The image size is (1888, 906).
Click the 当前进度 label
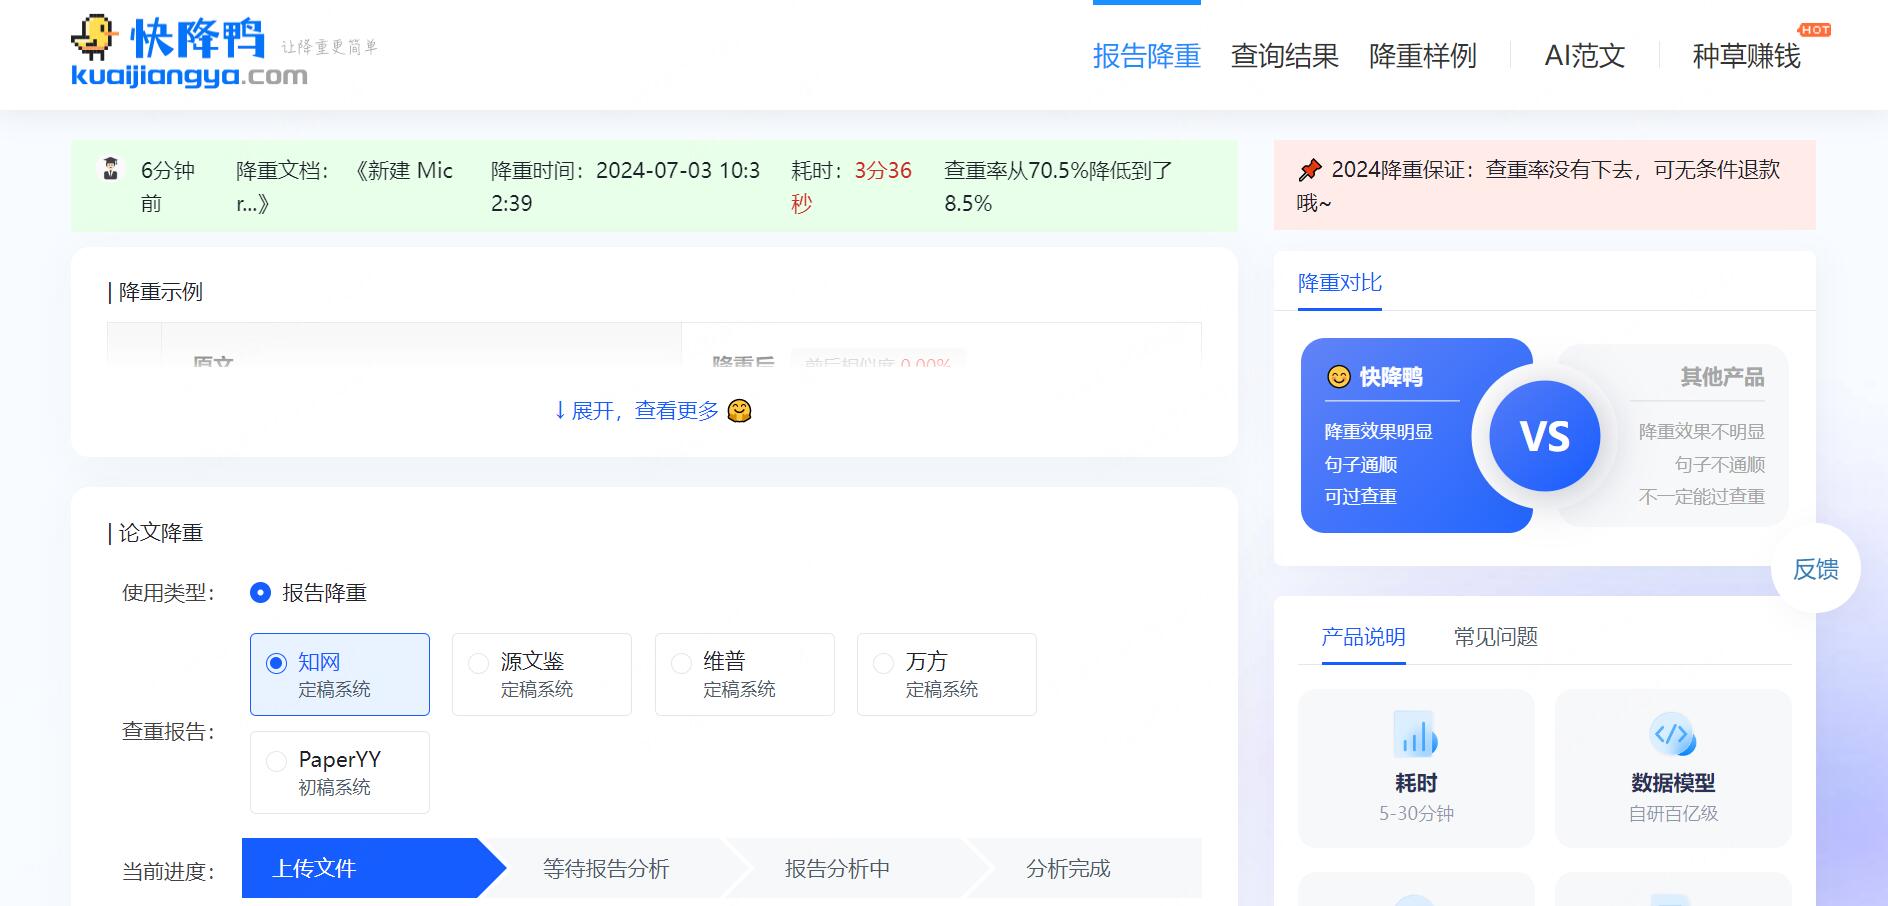168,871
